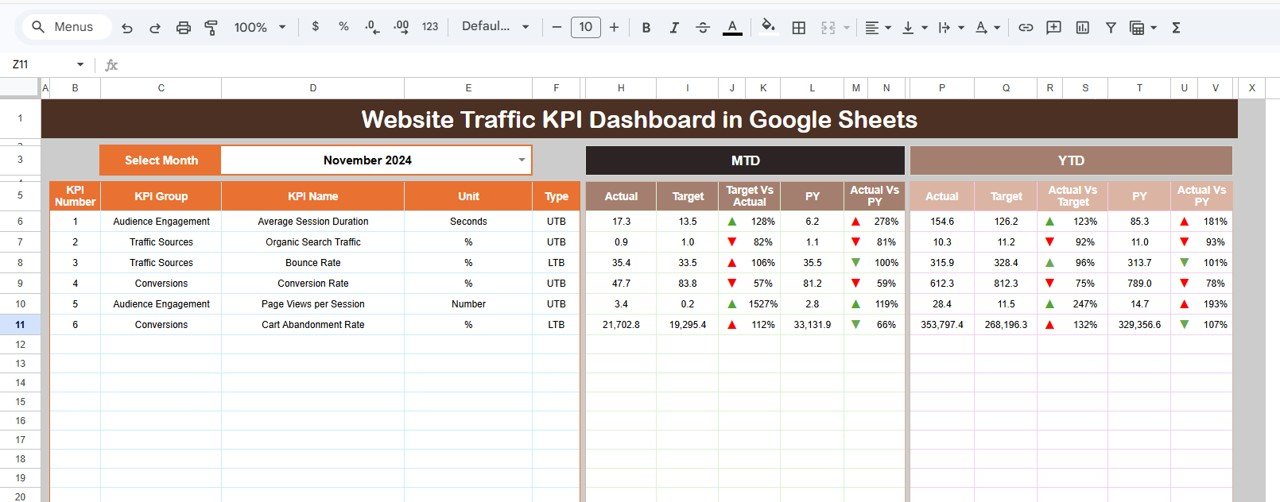
Task: Toggle italic formatting
Action: coord(674,28)
